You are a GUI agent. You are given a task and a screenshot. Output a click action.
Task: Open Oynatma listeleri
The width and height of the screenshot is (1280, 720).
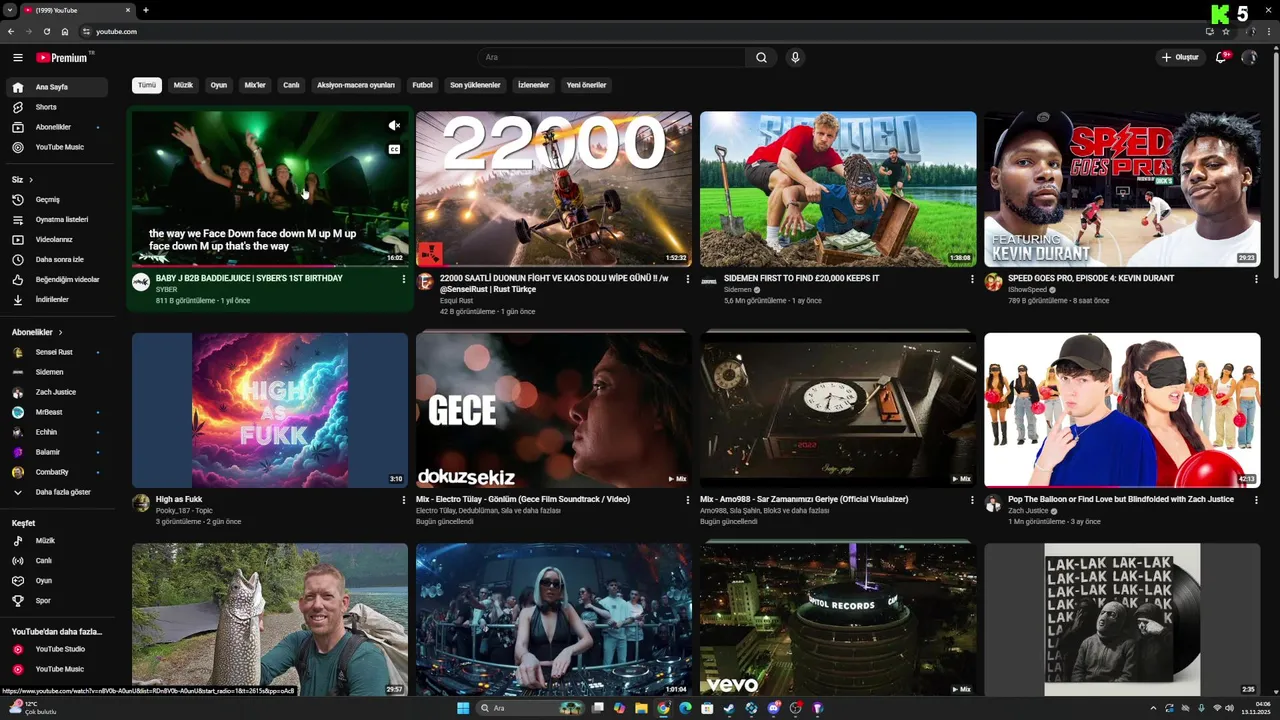[55, 219]
